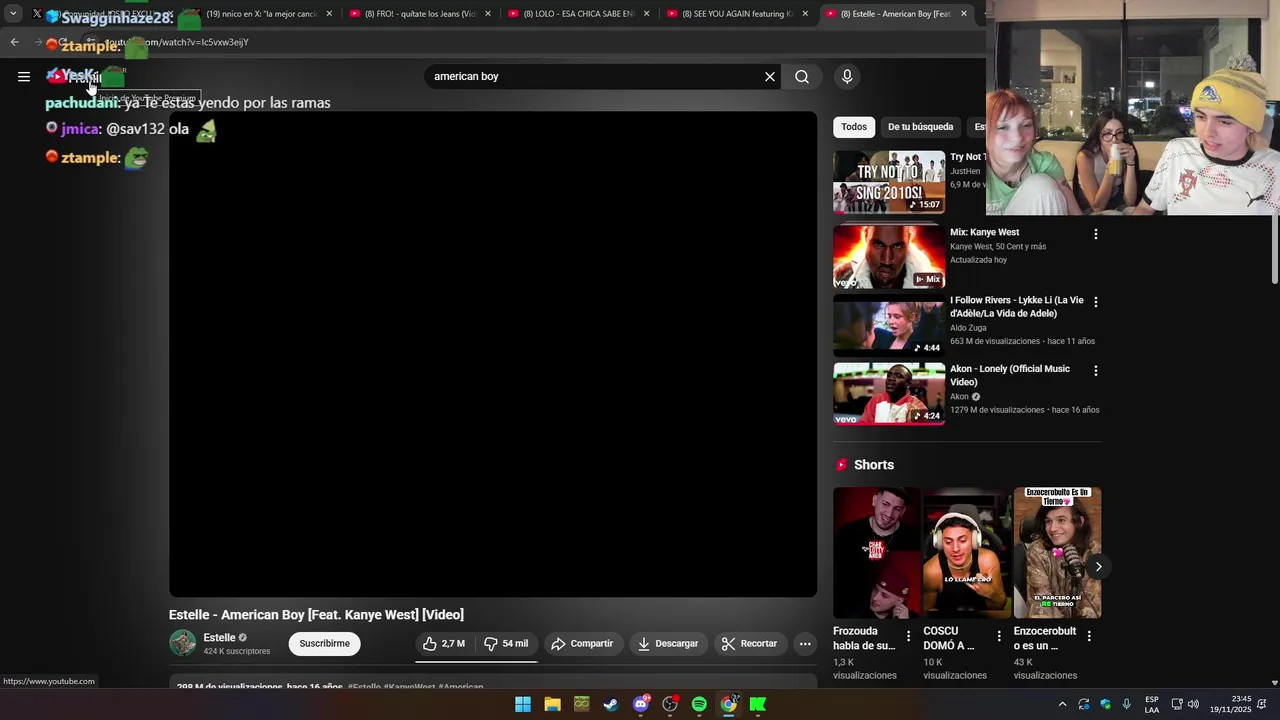Viewport: 1280px width, 720px height.
Task: Click the Akon - Lonely title
Action: (x=1010, y=375)
